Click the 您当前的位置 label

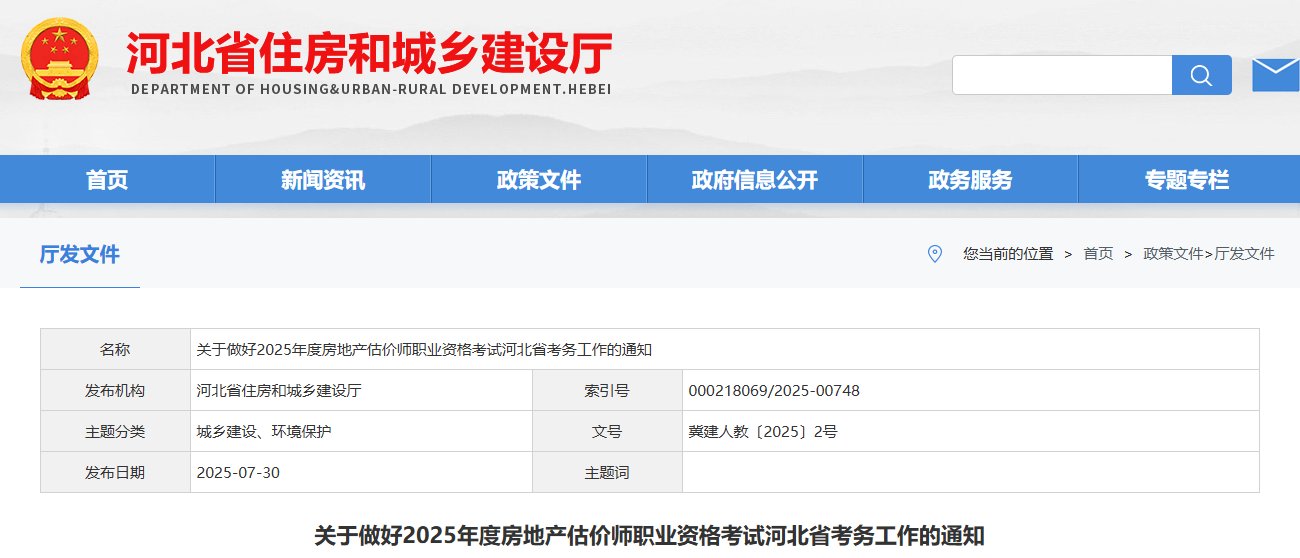coord(1008,254)
